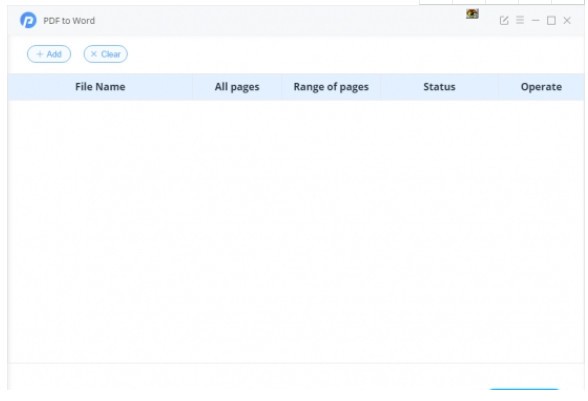The image size is (588, 401).
Task: Click the small picture icon near the title bar
Action: (x=472, y=14)
